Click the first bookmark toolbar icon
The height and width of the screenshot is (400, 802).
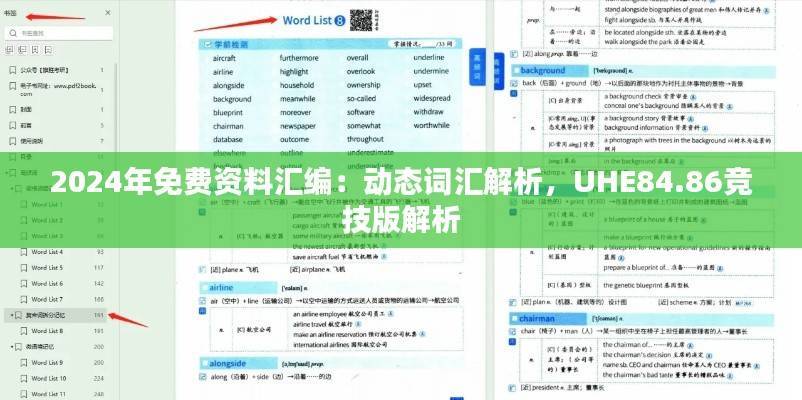click(10, 51)
